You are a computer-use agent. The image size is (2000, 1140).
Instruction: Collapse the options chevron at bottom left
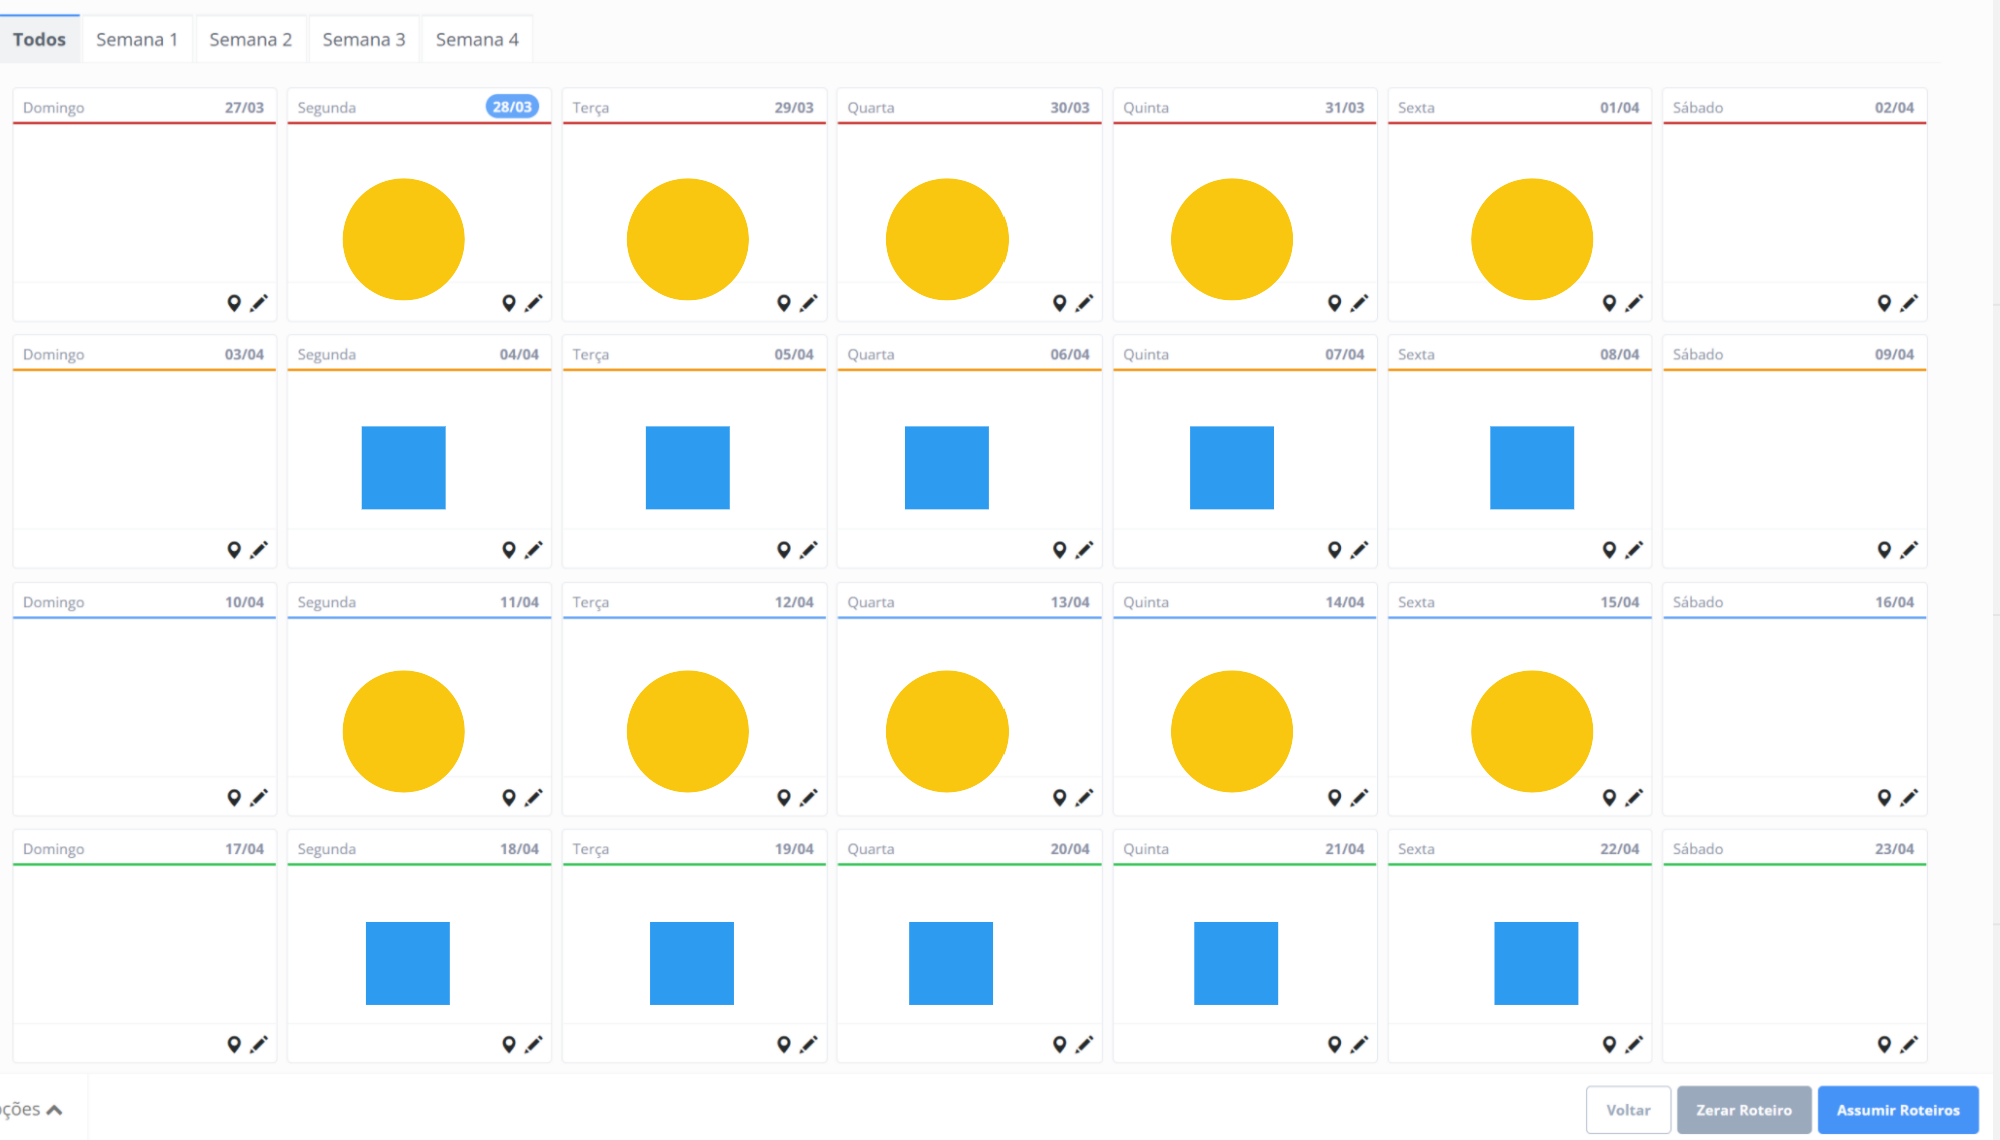[x=54, y=1110]
